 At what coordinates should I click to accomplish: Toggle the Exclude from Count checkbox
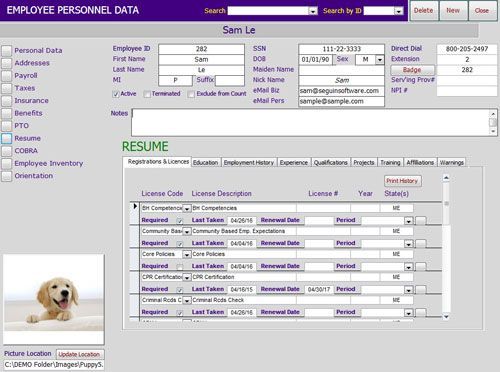(191, 94)
